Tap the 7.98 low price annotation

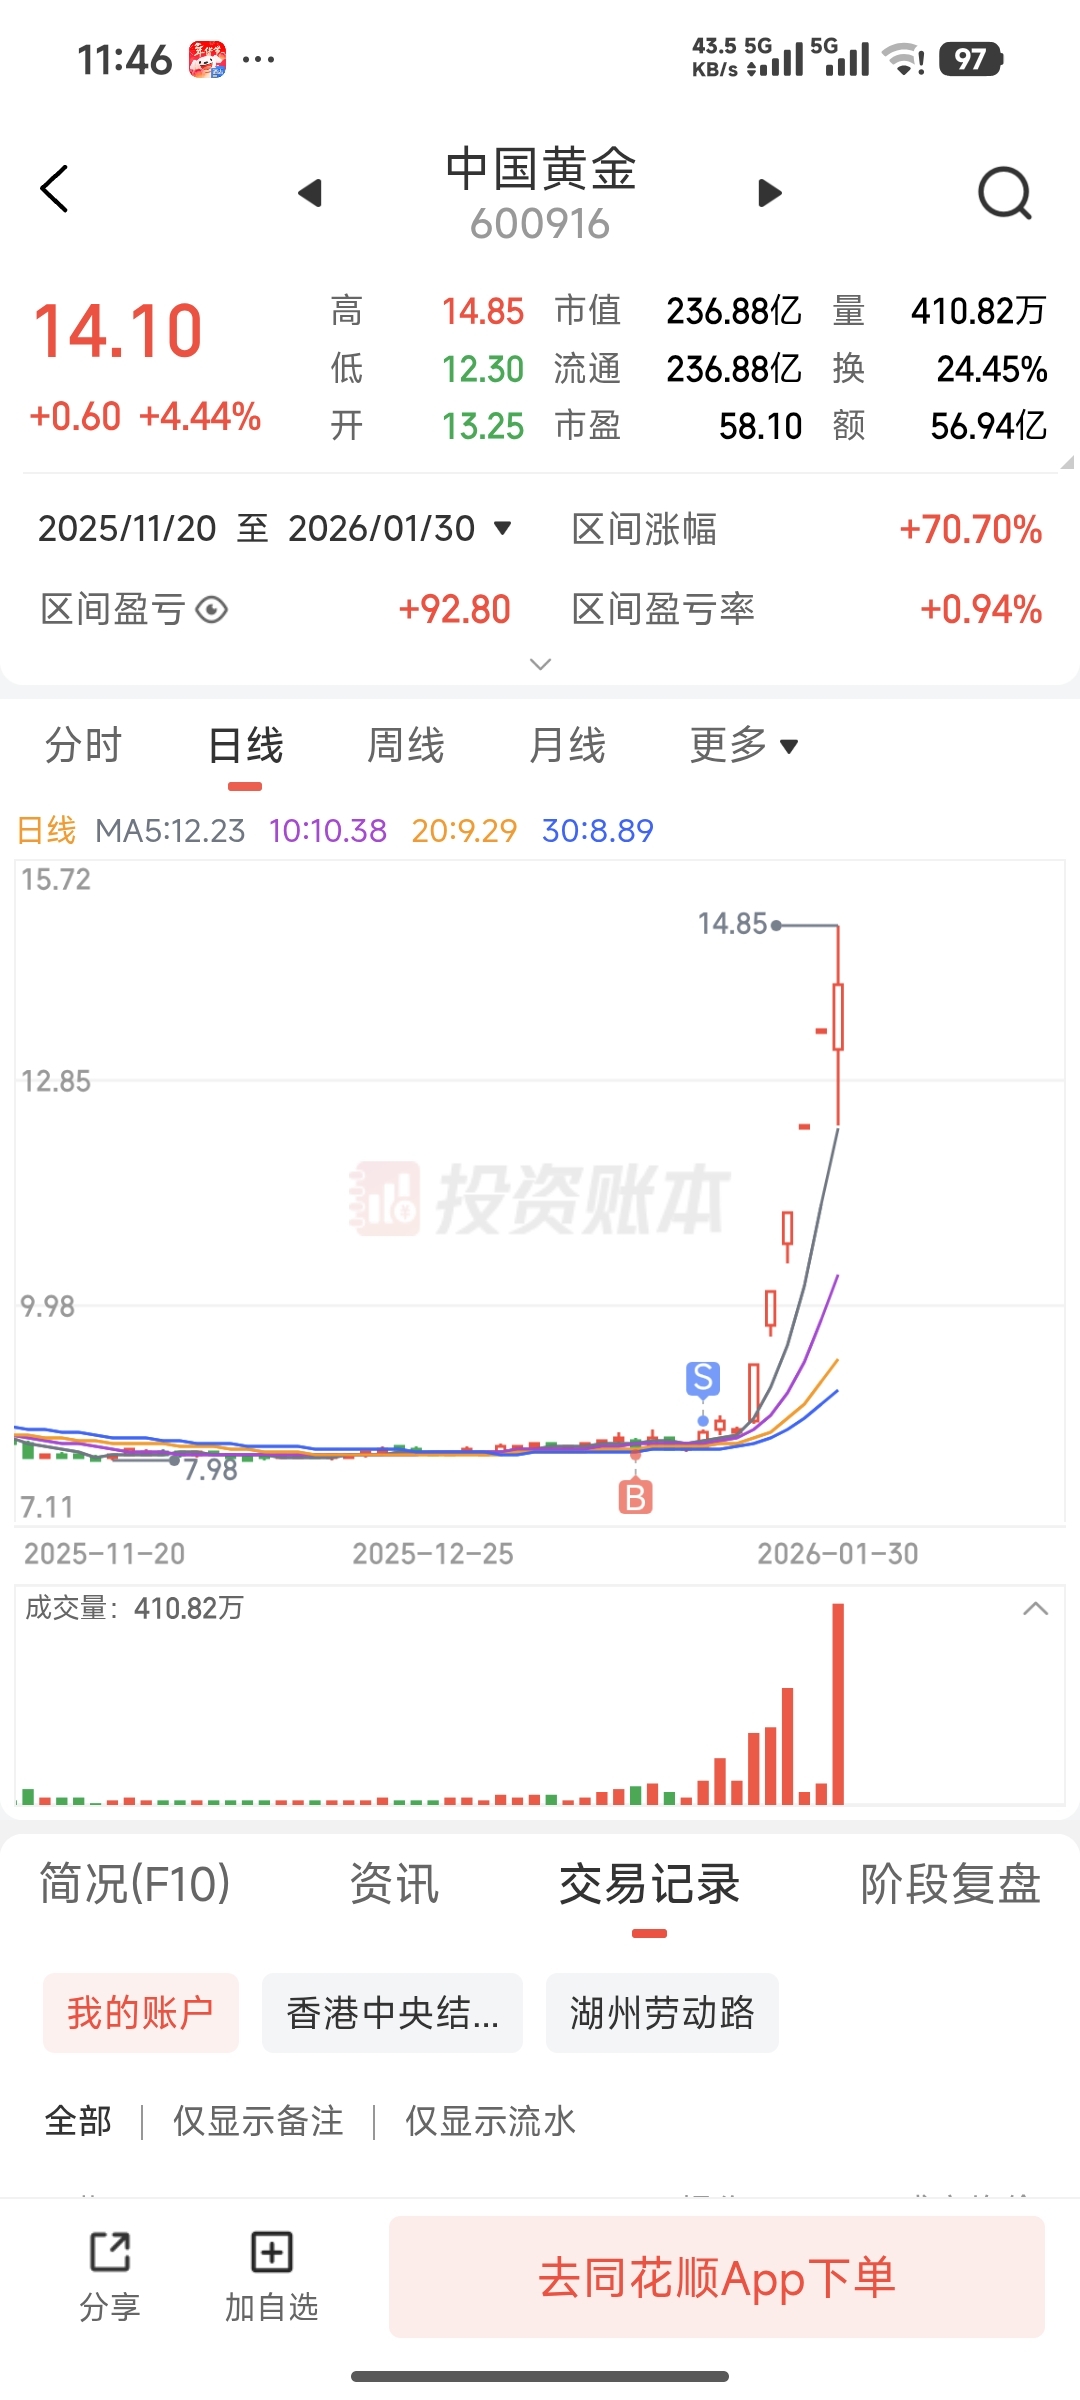coord(210,1469)
